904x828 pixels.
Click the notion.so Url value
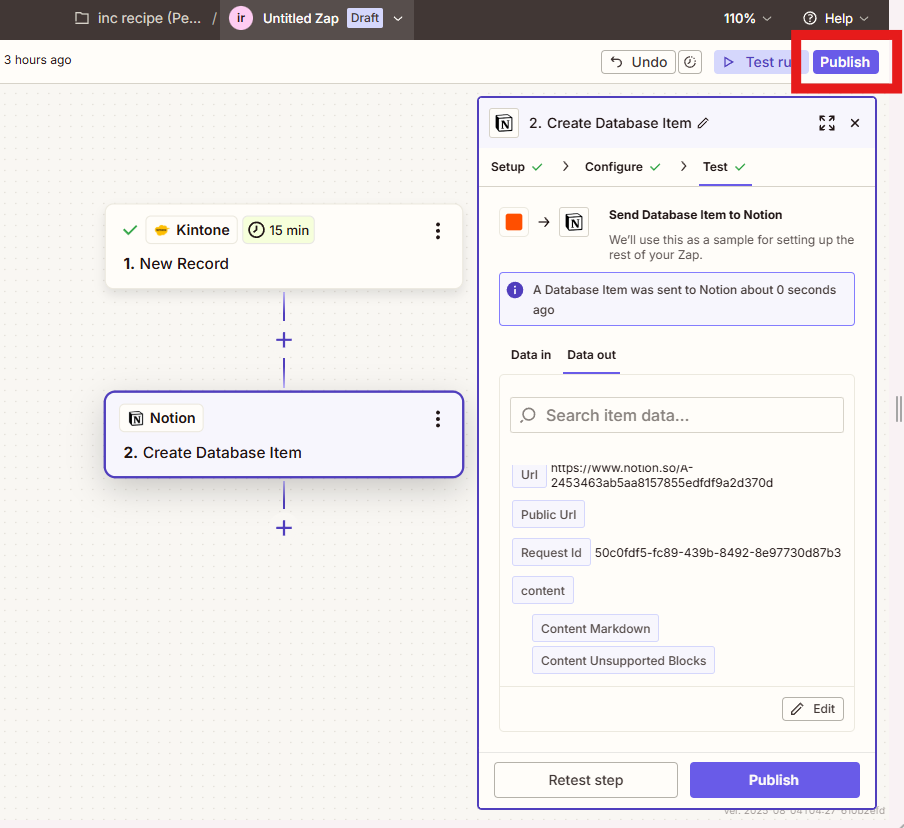click(x=662, y=476)
